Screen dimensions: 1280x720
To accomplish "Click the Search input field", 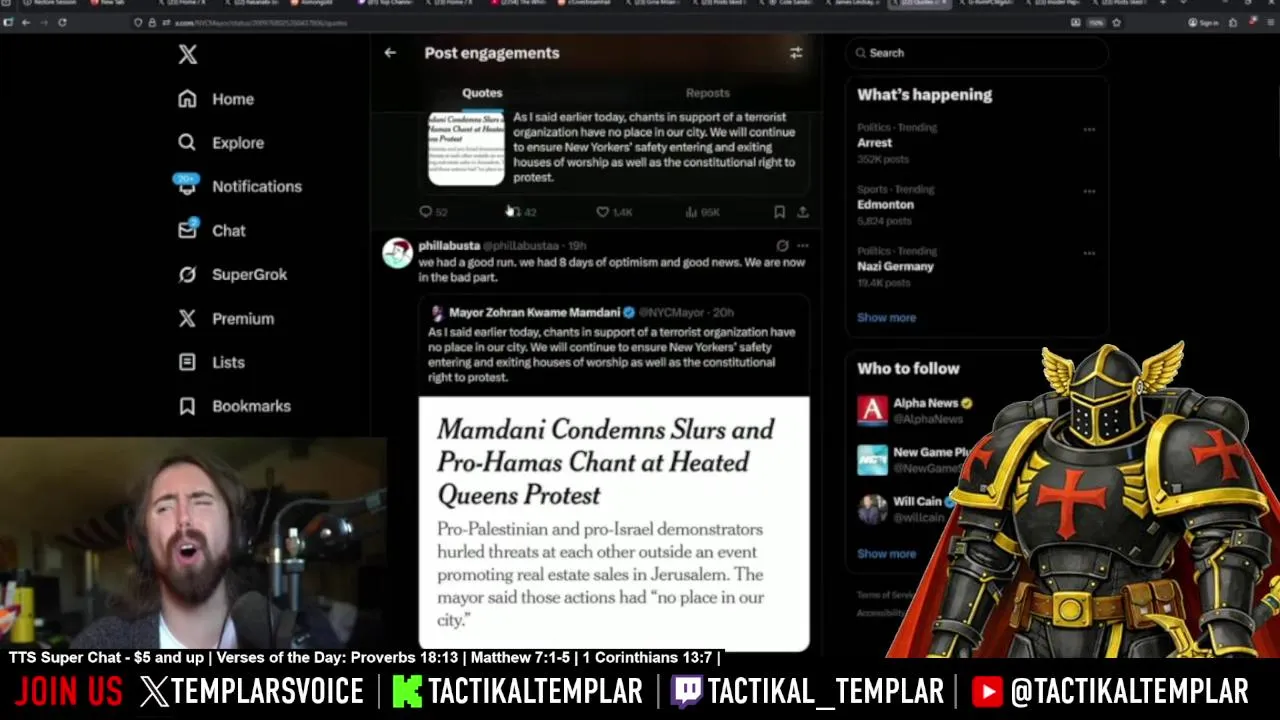I will click(976, 53).
